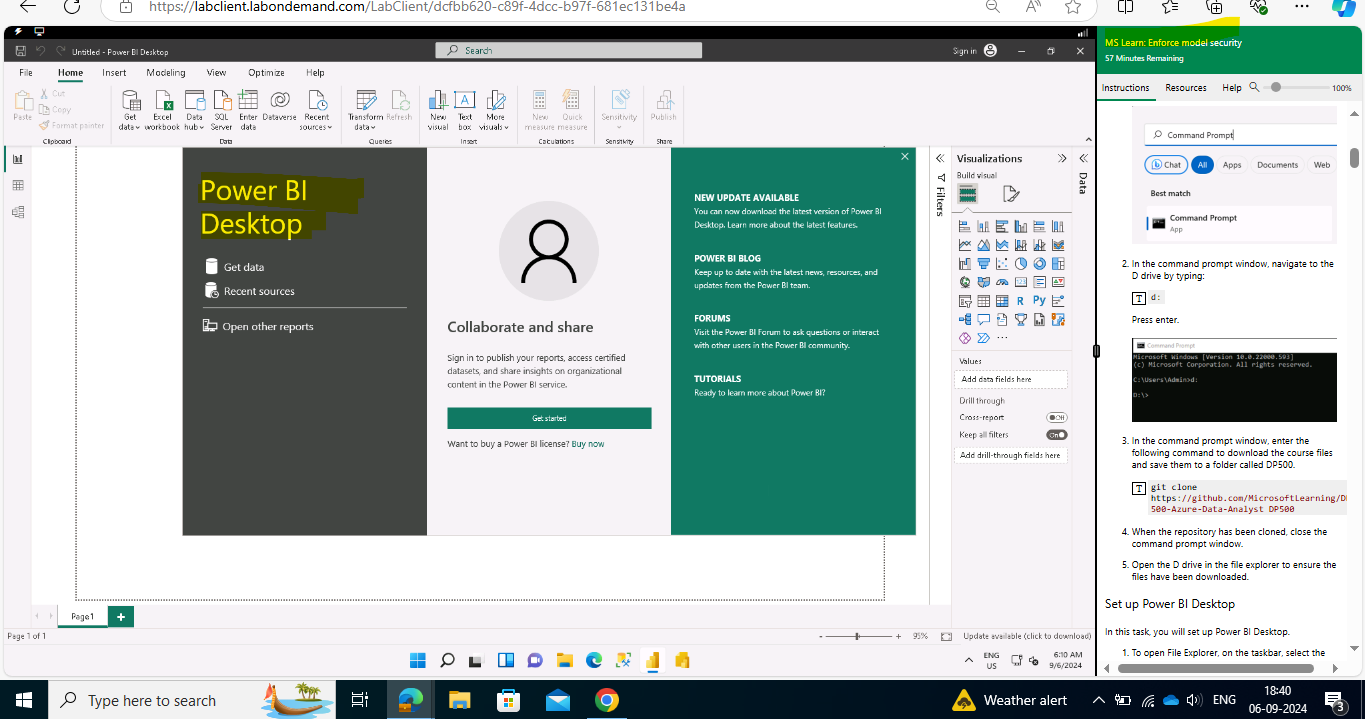Screen dimensions: 1365x719
Task: Pick the decomposition tree visual
Action: click(x=965, y=319)
